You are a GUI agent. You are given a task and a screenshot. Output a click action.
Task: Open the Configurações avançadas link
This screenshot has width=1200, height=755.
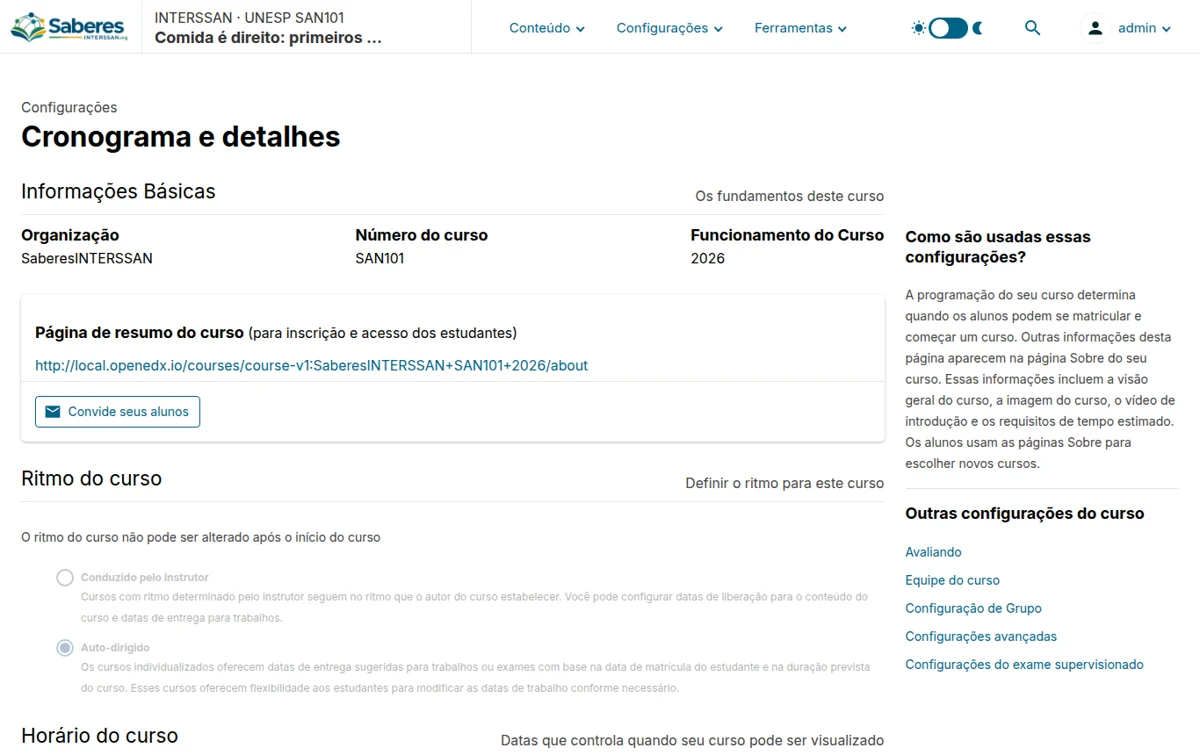(x=981, y=636)
